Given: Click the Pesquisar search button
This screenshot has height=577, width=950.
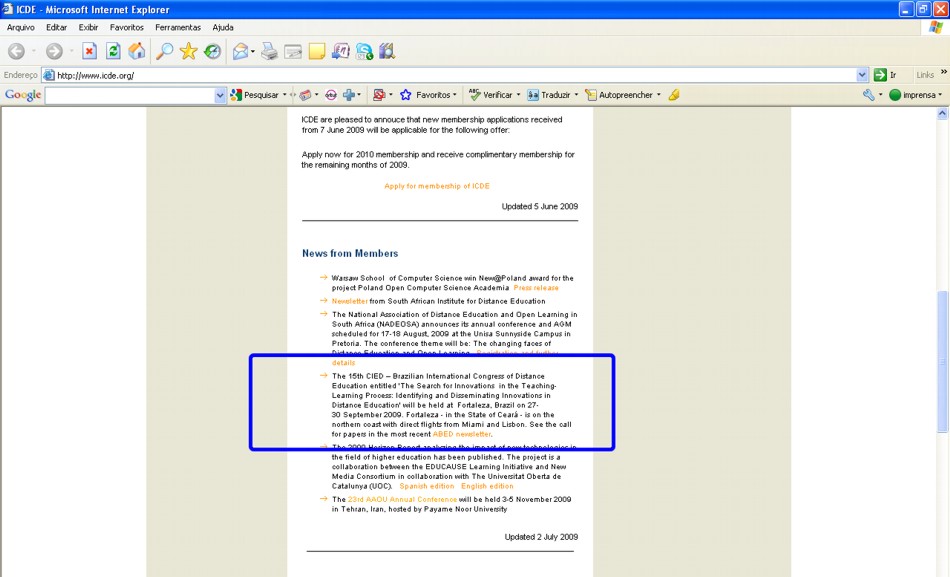Looking at the screenshot, I should (x=255, y=95).
